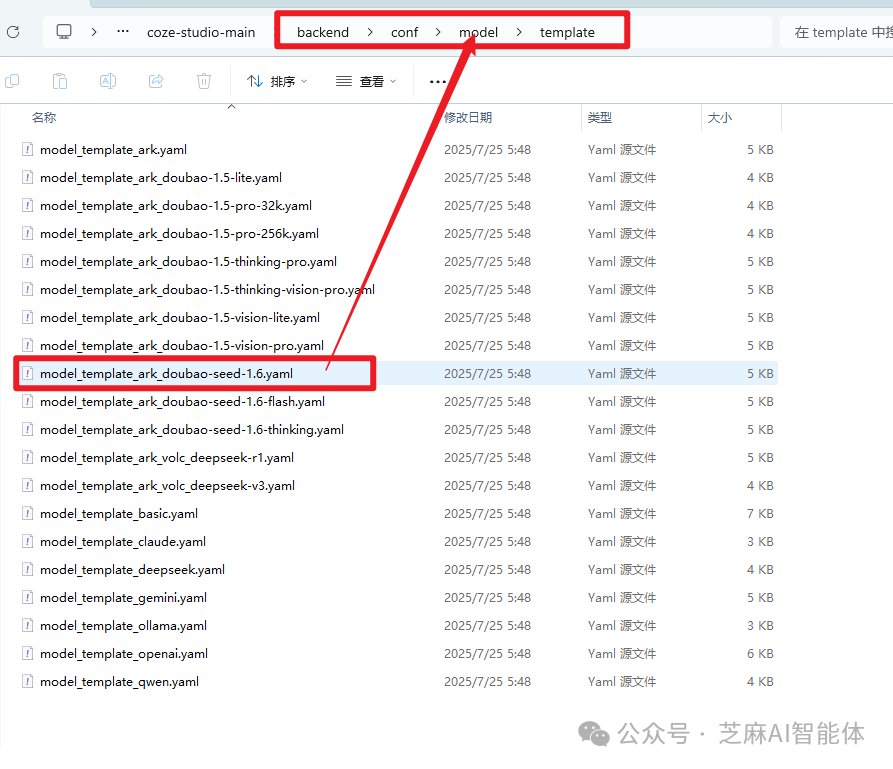Screen dimensions: 893x769
Task: Click 7 KB size of model_template_basic.yaml
Action: [760, 513]
